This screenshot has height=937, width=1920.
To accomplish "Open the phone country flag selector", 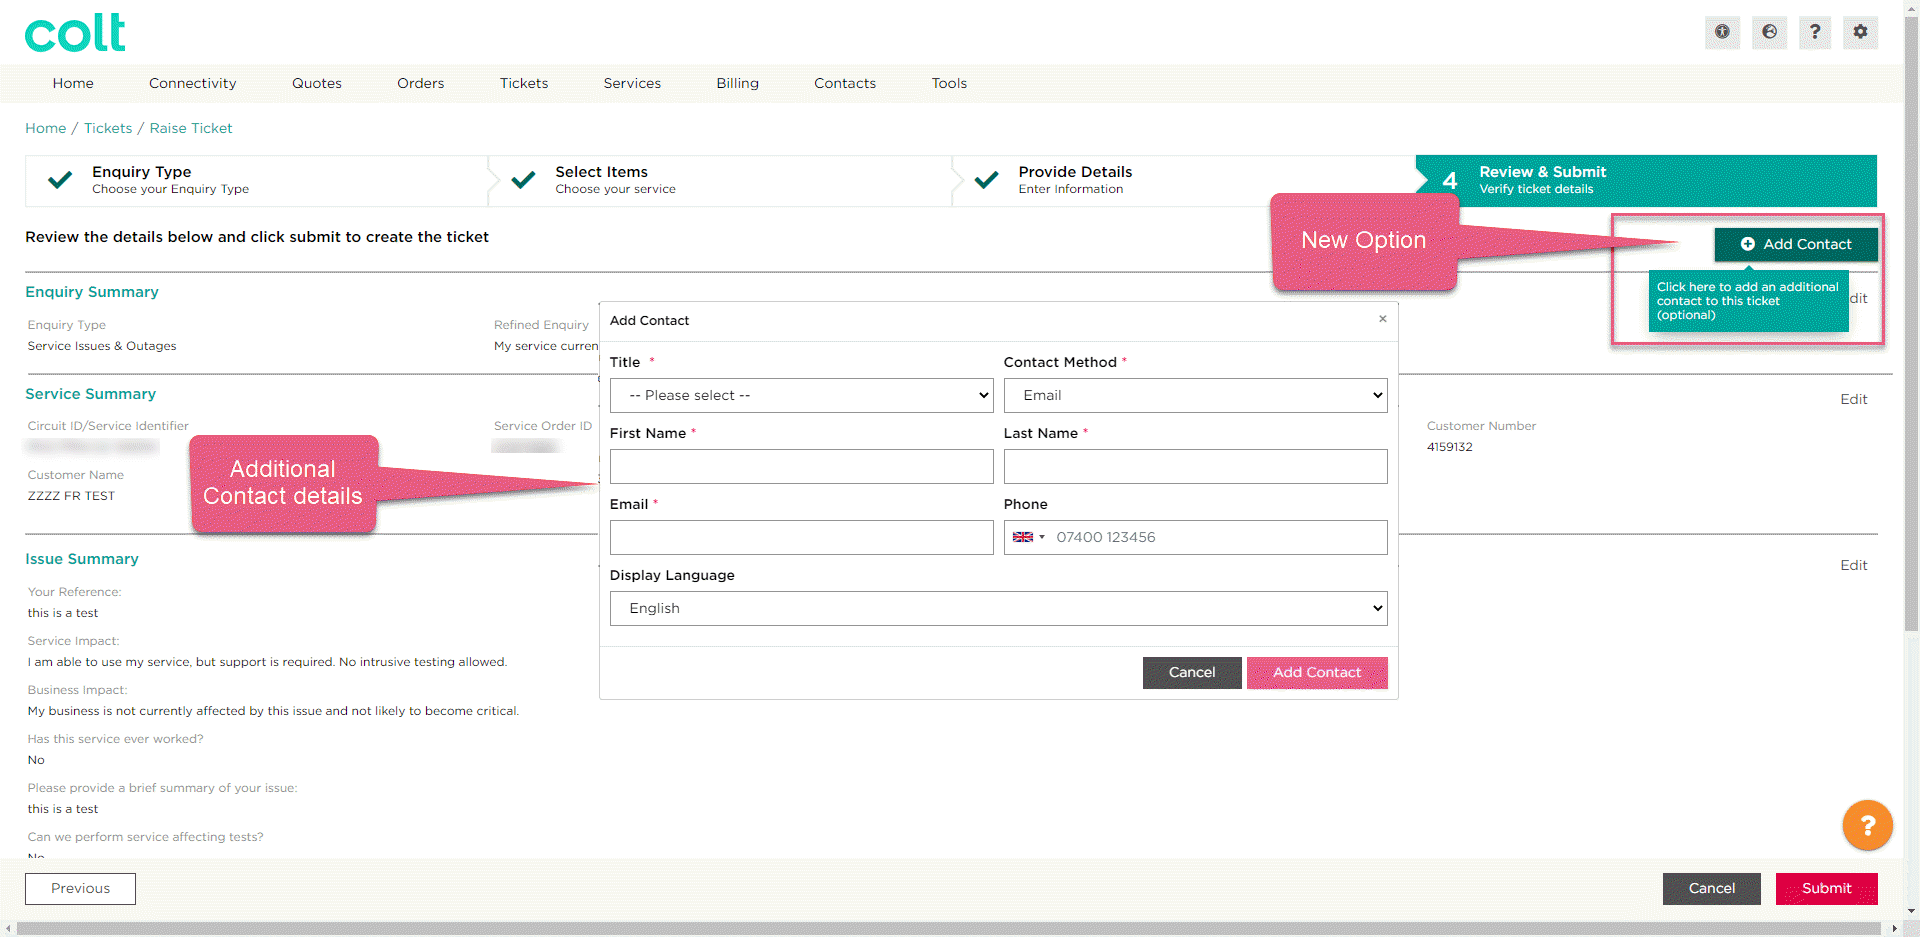I will (x=1028, y=537).
